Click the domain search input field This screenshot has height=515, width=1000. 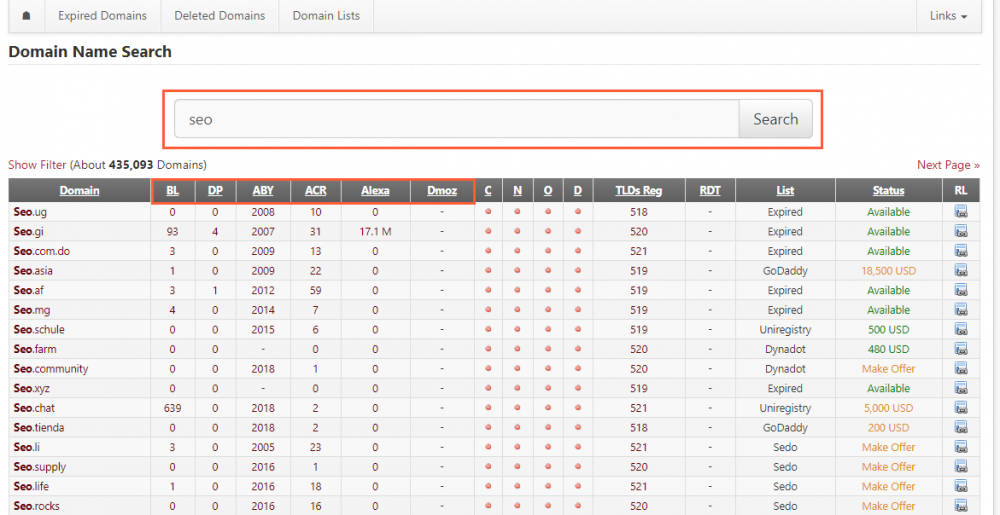point(456,120)
